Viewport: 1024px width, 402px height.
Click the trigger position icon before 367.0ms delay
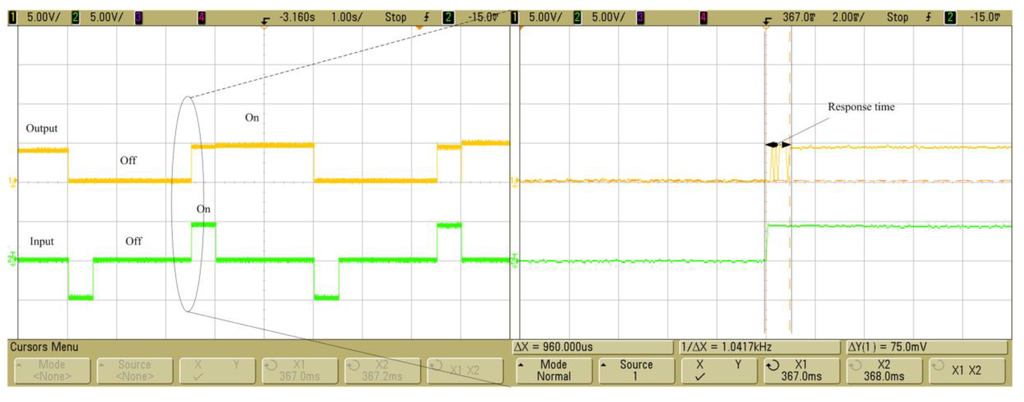tap(768, 18)
